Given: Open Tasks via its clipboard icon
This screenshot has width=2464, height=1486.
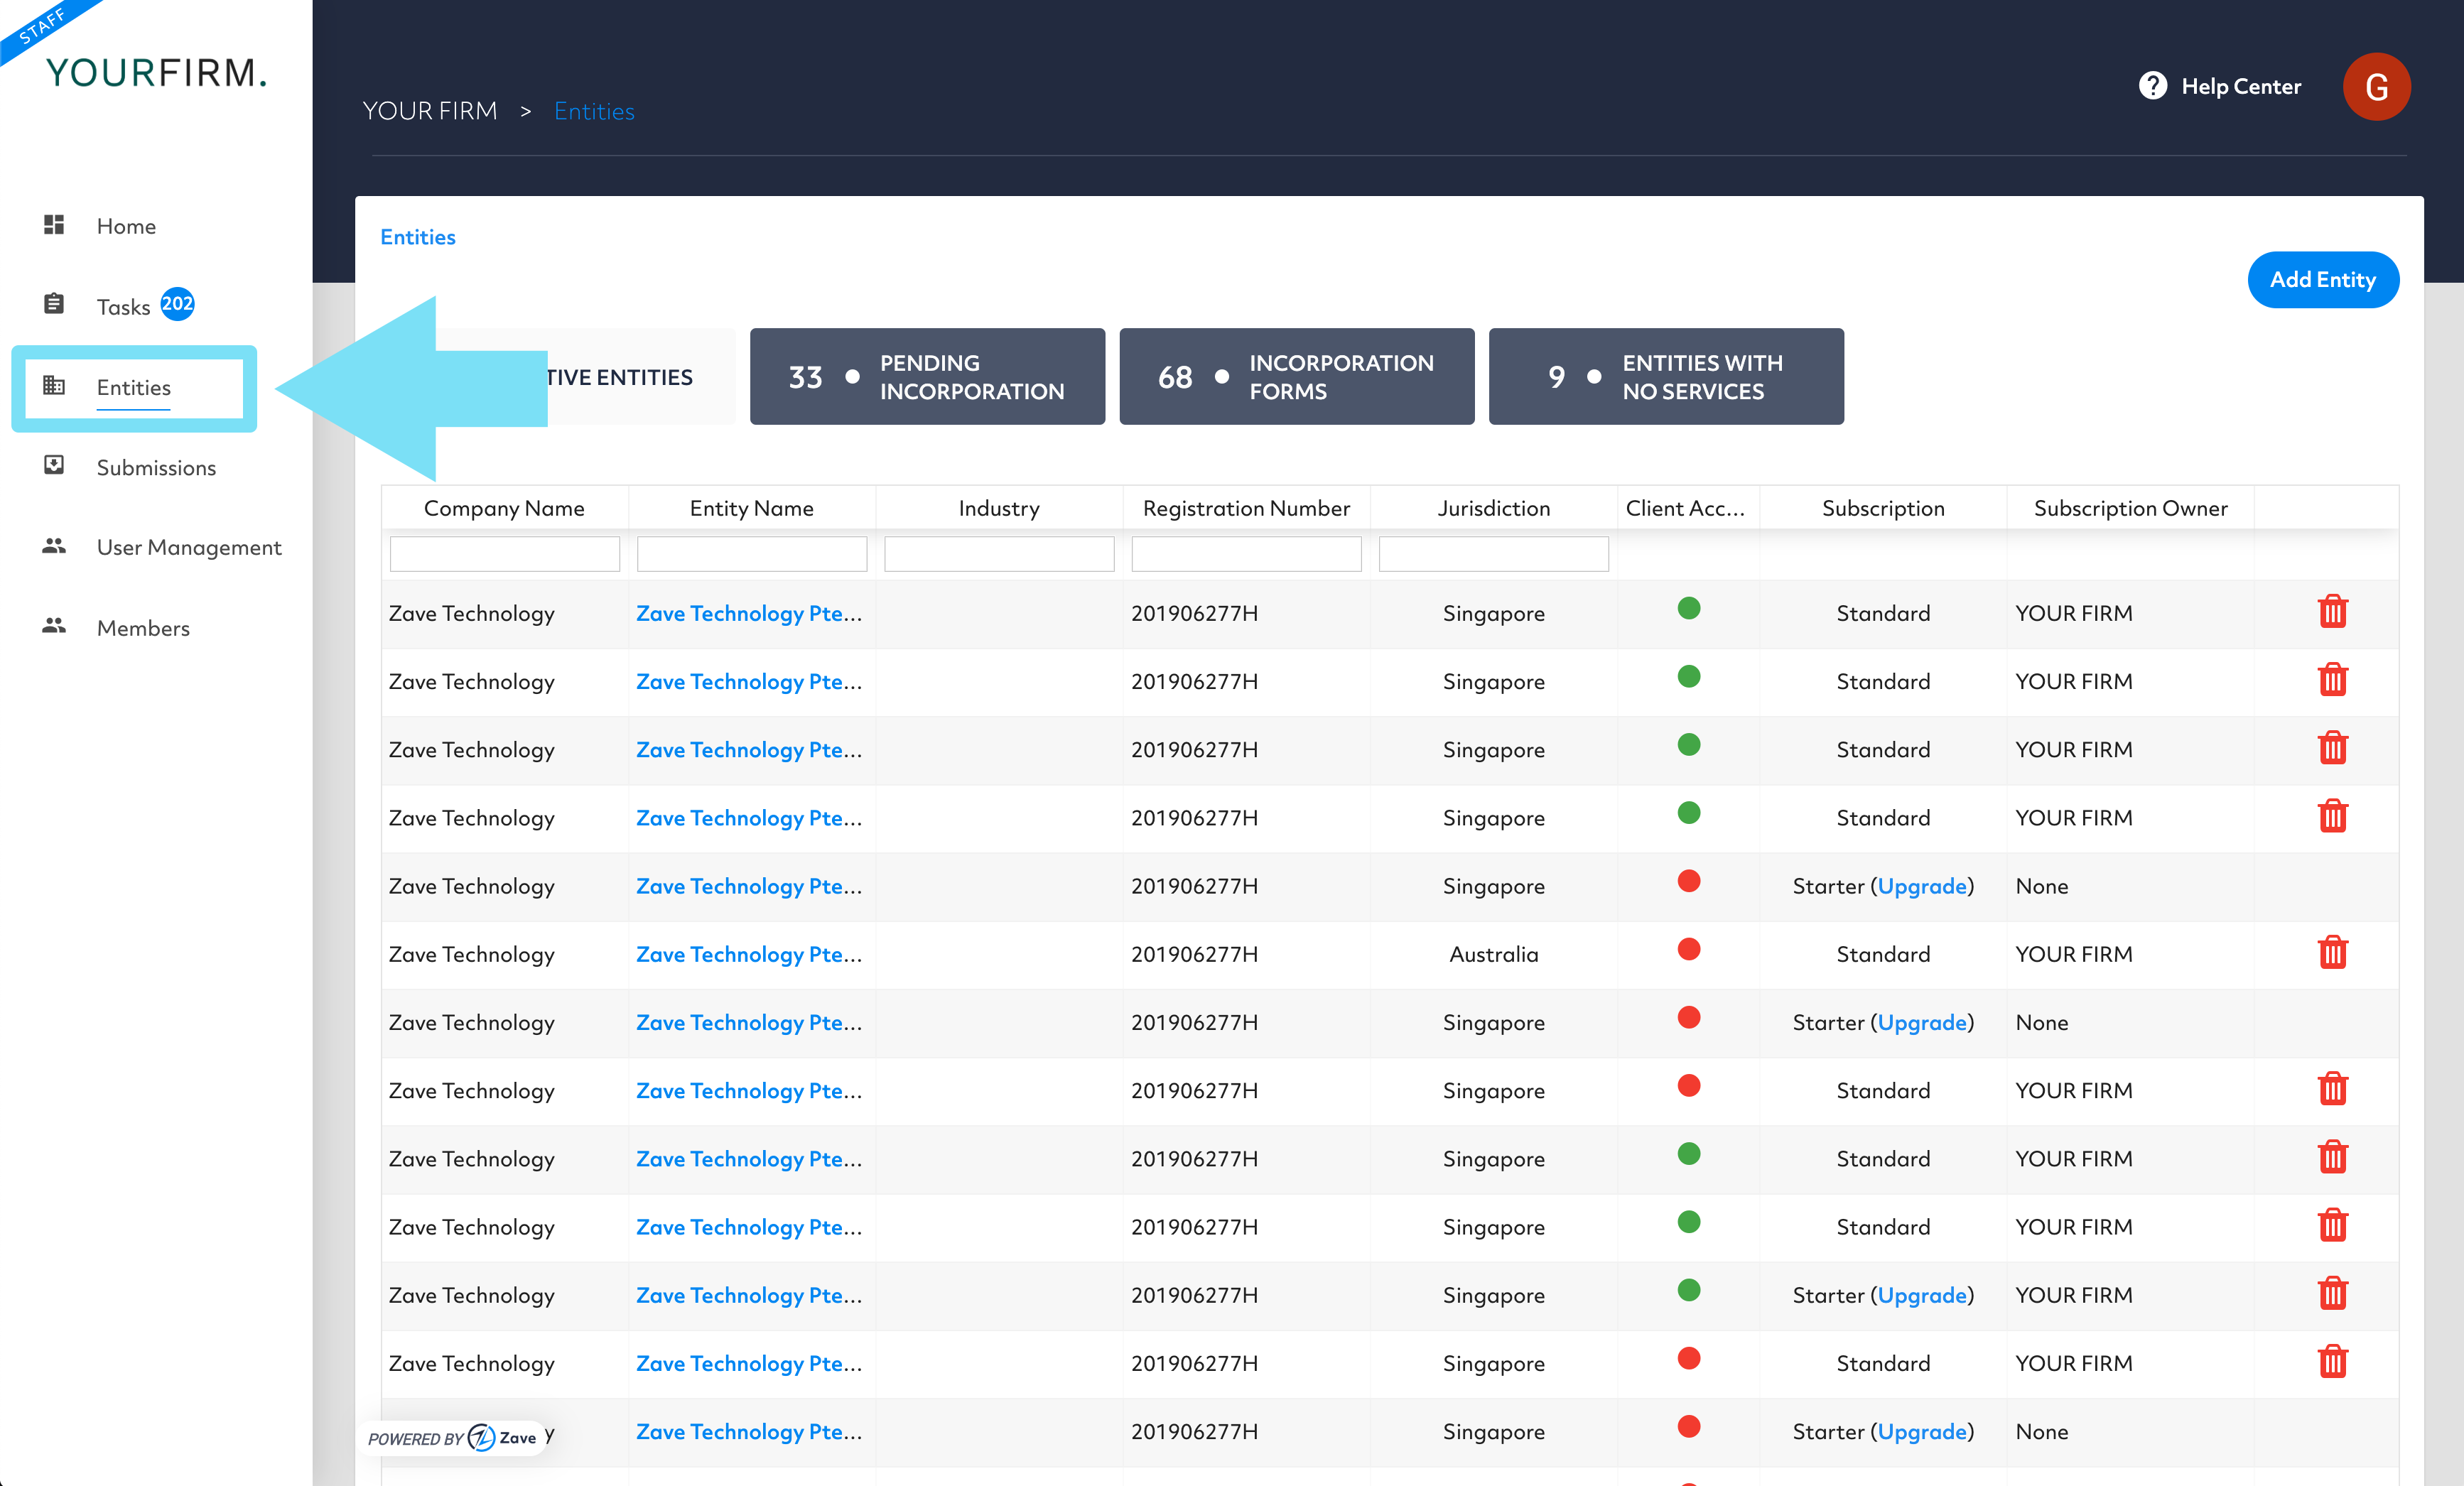Looking at the screenshot, I should point(54,304).
